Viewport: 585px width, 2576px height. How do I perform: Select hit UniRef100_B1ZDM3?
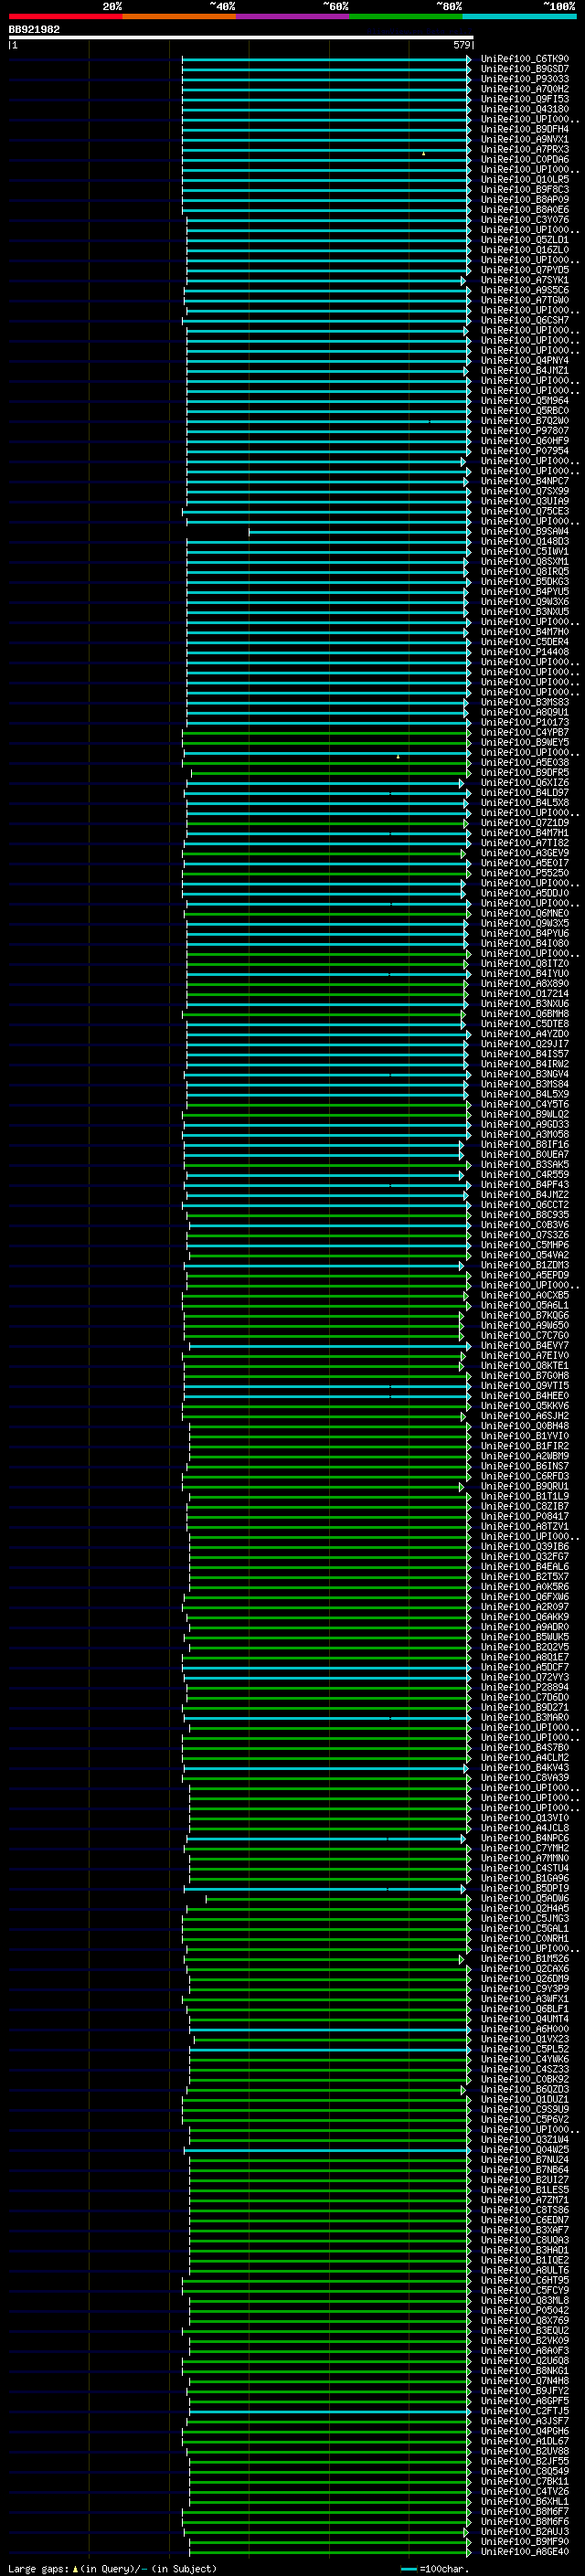pos(524,1265)
